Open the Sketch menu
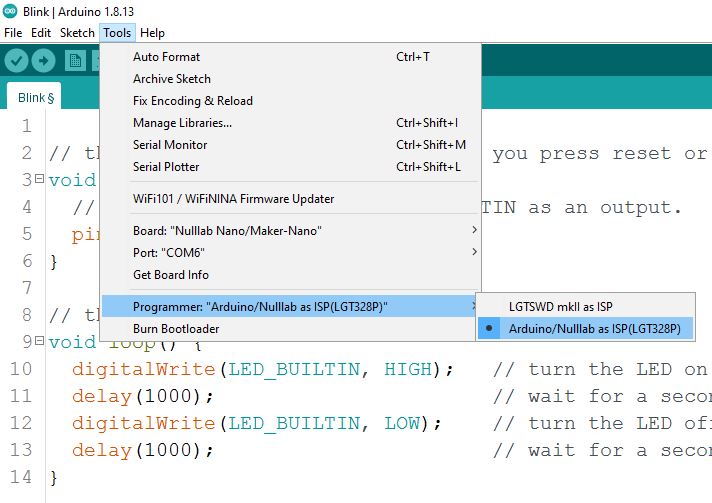The image size is (712, 503). [77, 33]
